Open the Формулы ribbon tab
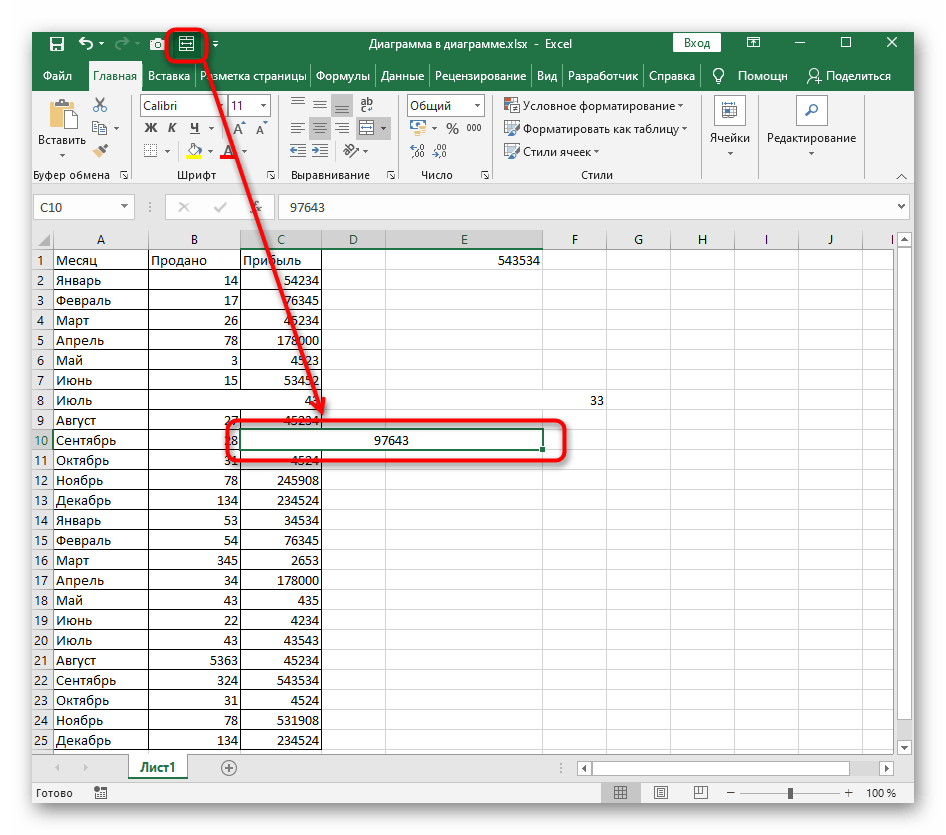This screenshot has width=946, height=835. 343,76
